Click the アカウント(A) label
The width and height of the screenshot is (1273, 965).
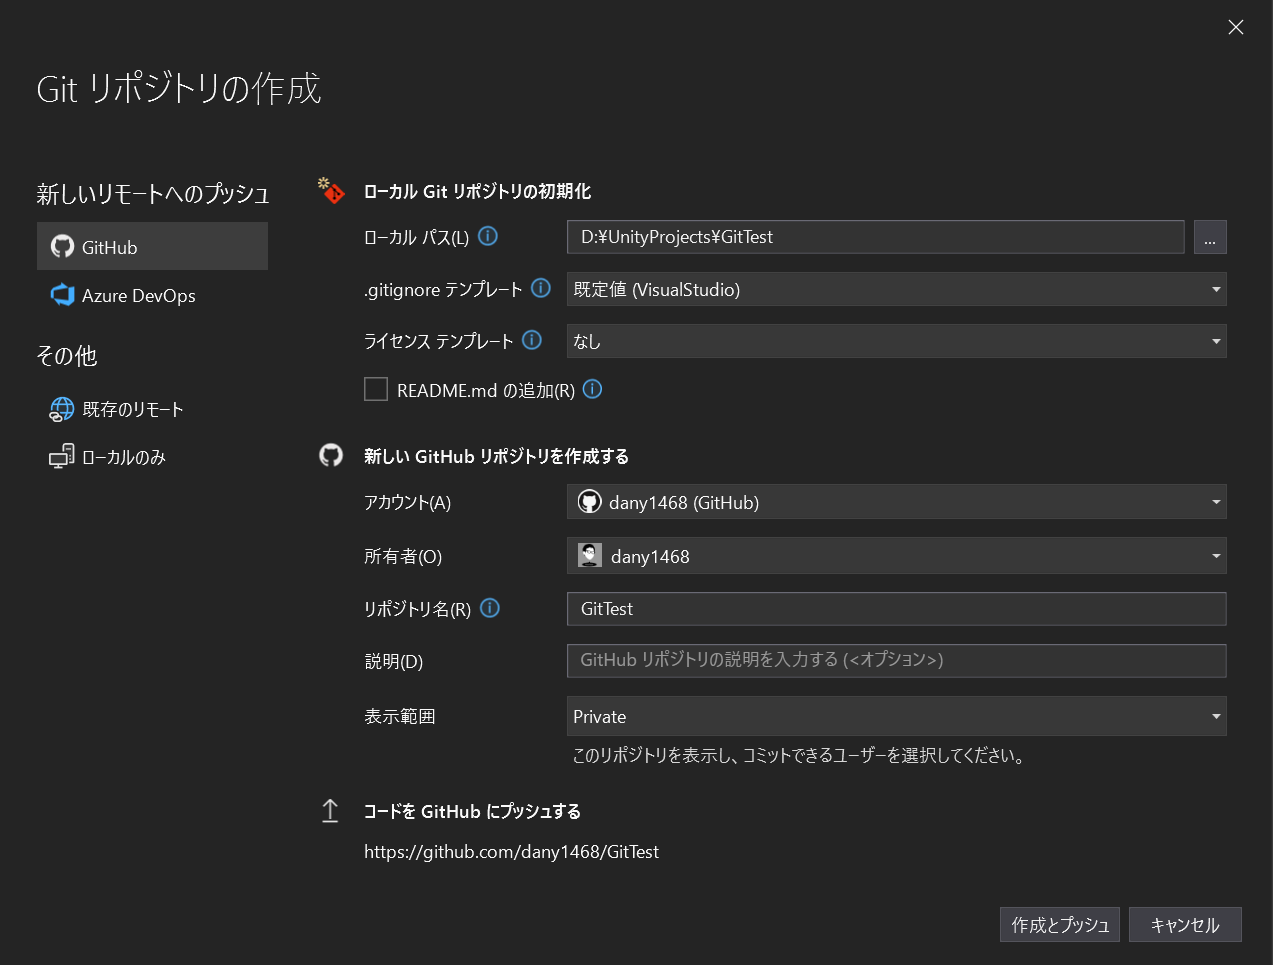[x=408, y=502]
